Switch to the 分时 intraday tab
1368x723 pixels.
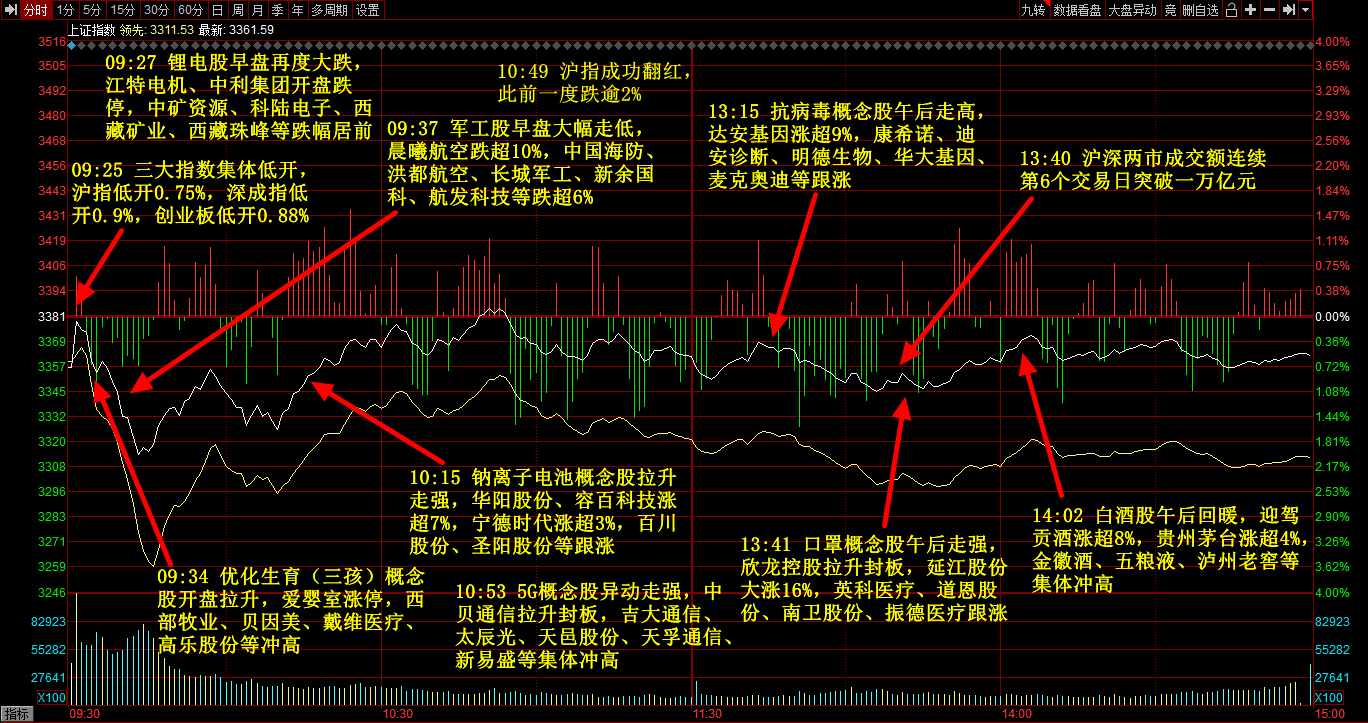pyautogui.click(x=35, y=10)
